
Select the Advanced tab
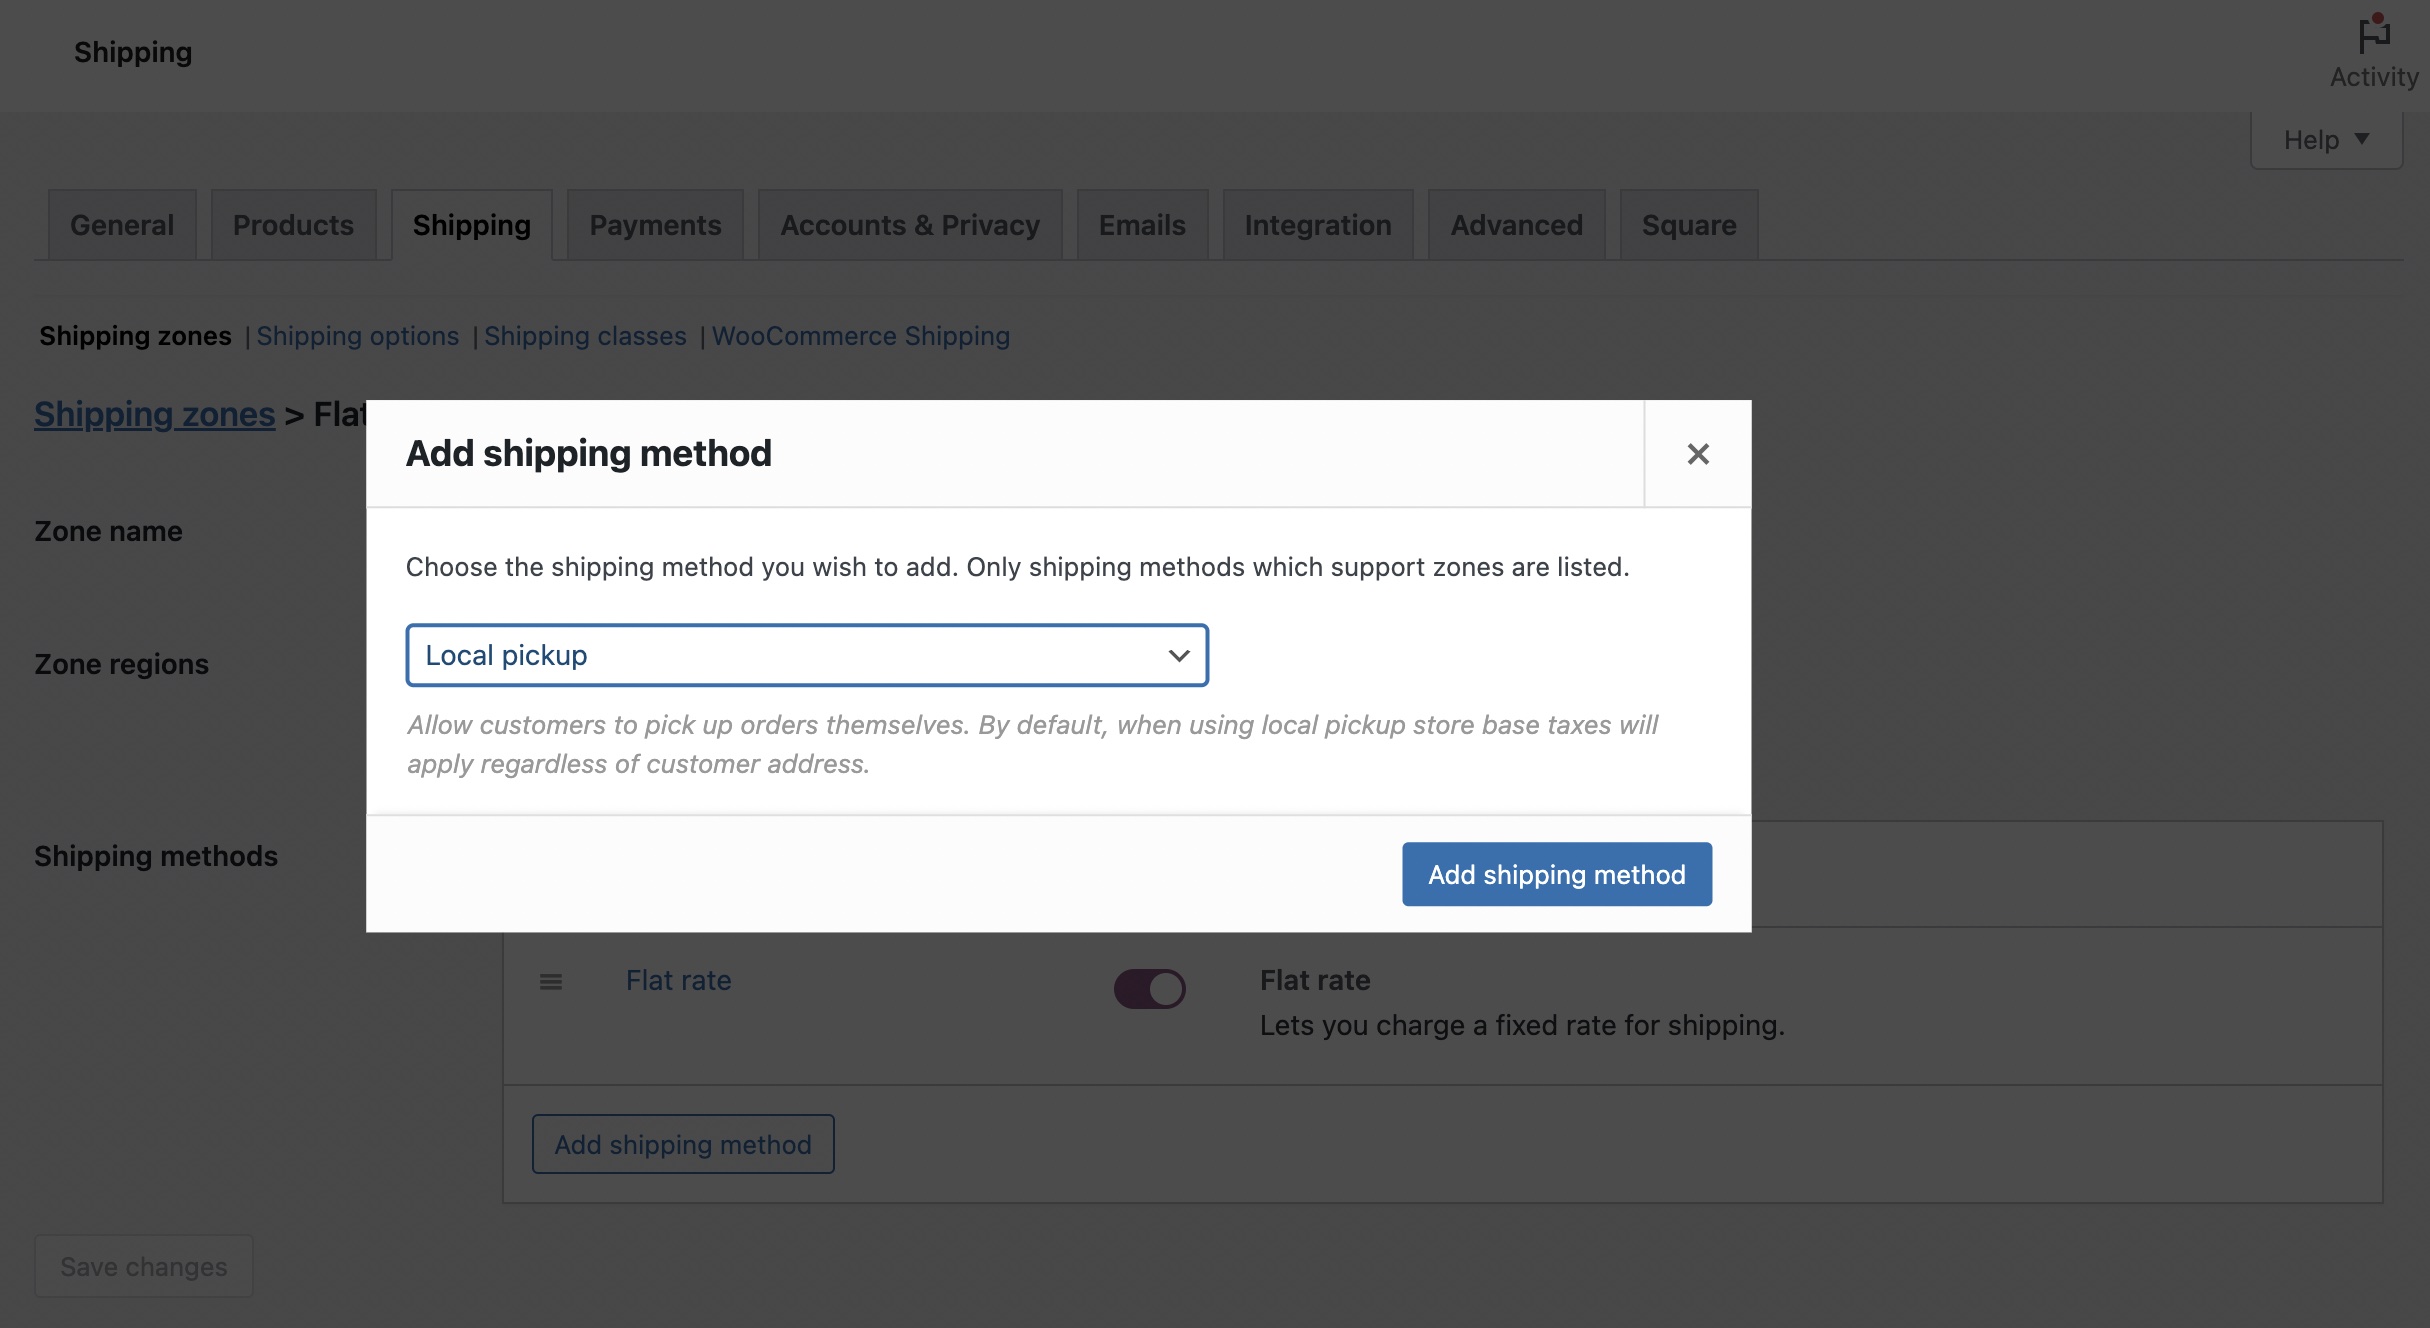(x=1517, y=225)
